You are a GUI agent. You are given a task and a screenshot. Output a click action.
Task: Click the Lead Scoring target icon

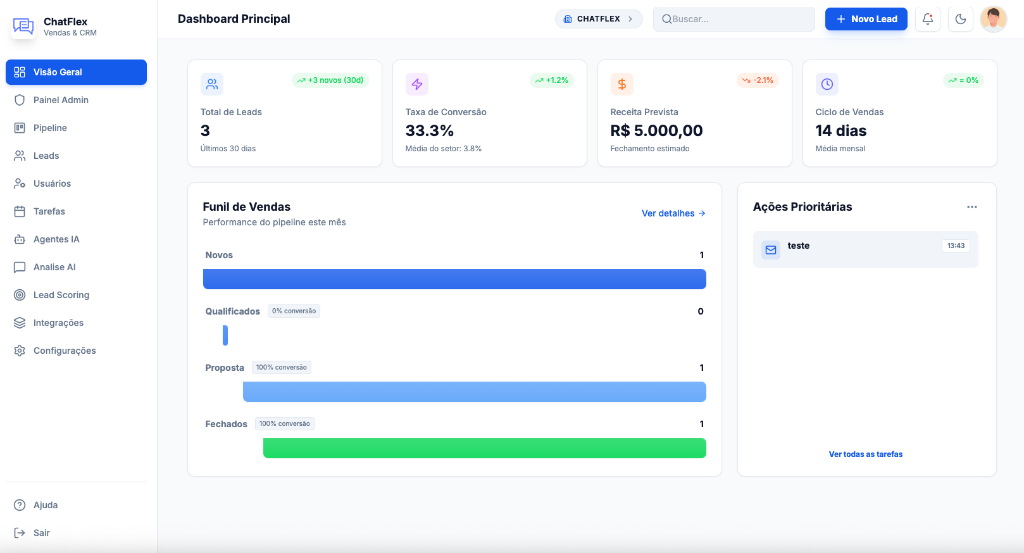pyautogui.click(x=20, y=295)
